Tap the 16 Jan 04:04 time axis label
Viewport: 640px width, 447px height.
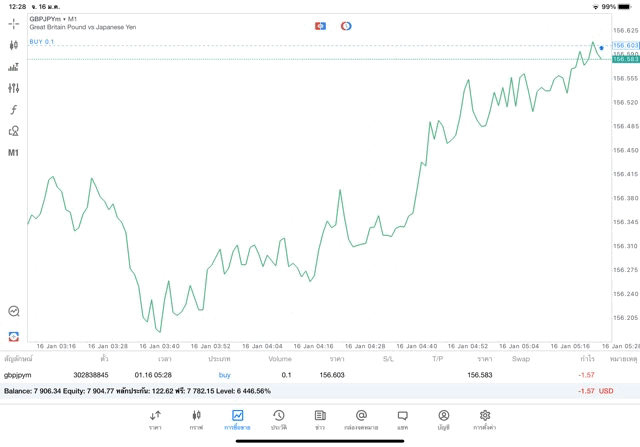pos(262,346)
